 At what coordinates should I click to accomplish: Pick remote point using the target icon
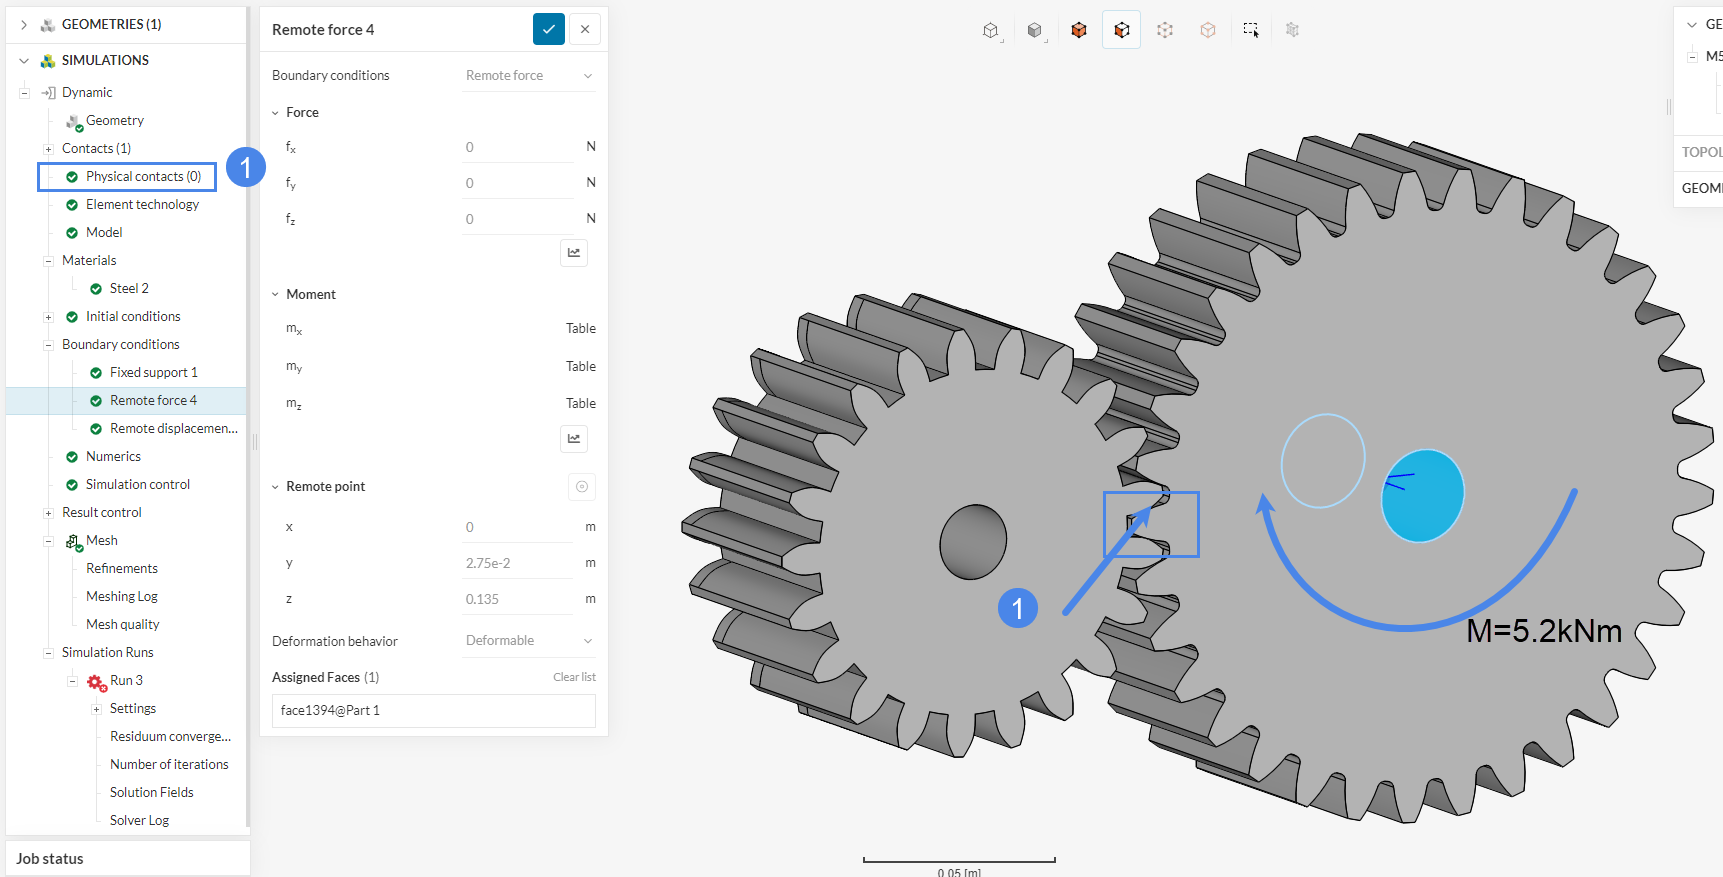tap(582, 487)
